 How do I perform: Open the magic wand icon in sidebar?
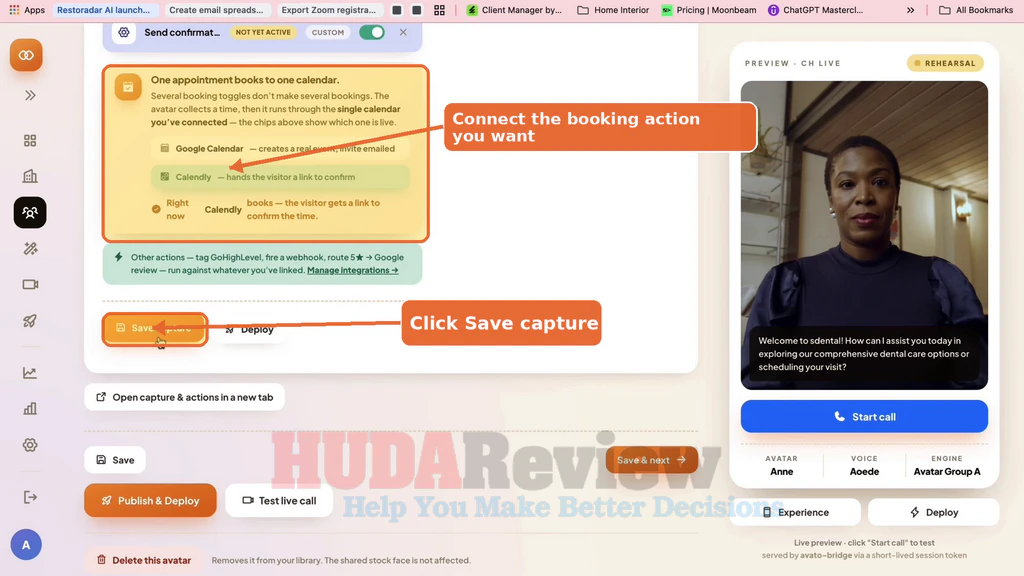point(30,249)
